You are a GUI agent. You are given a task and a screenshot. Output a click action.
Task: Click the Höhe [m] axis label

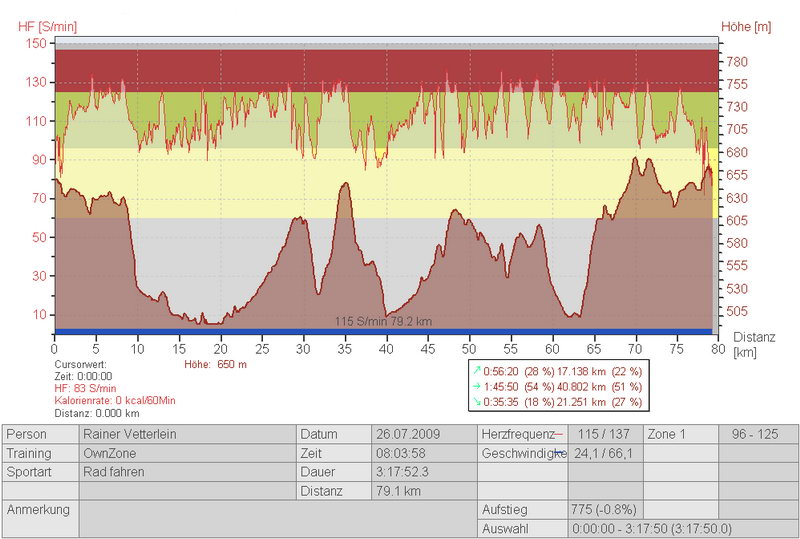(x=746, y=25)
